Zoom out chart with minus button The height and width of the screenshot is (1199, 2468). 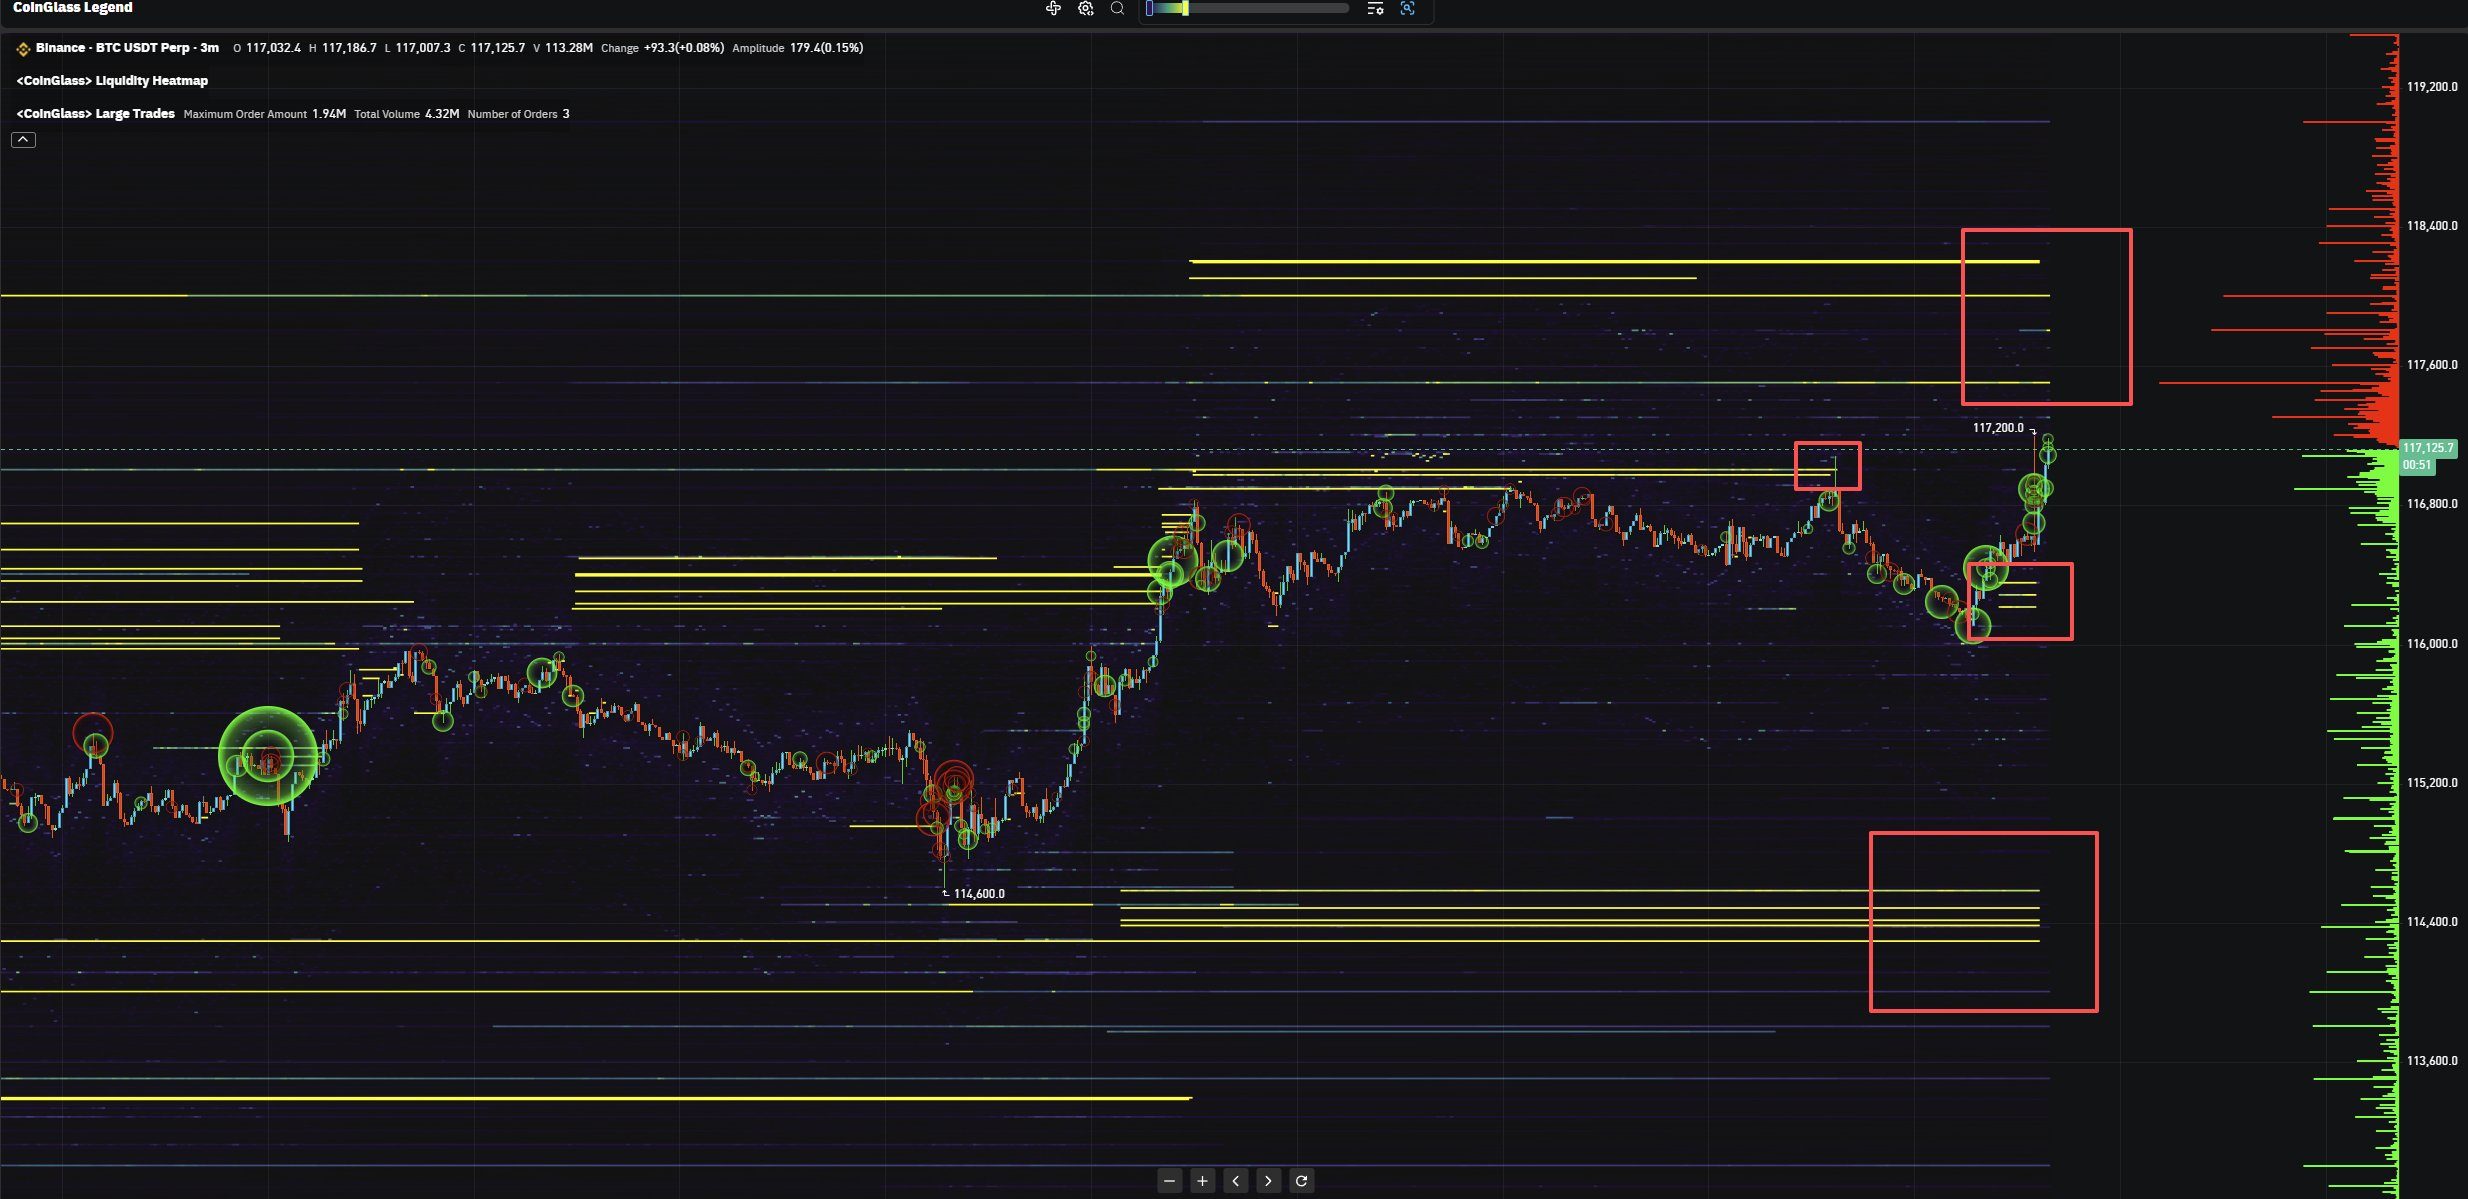1170,1181
